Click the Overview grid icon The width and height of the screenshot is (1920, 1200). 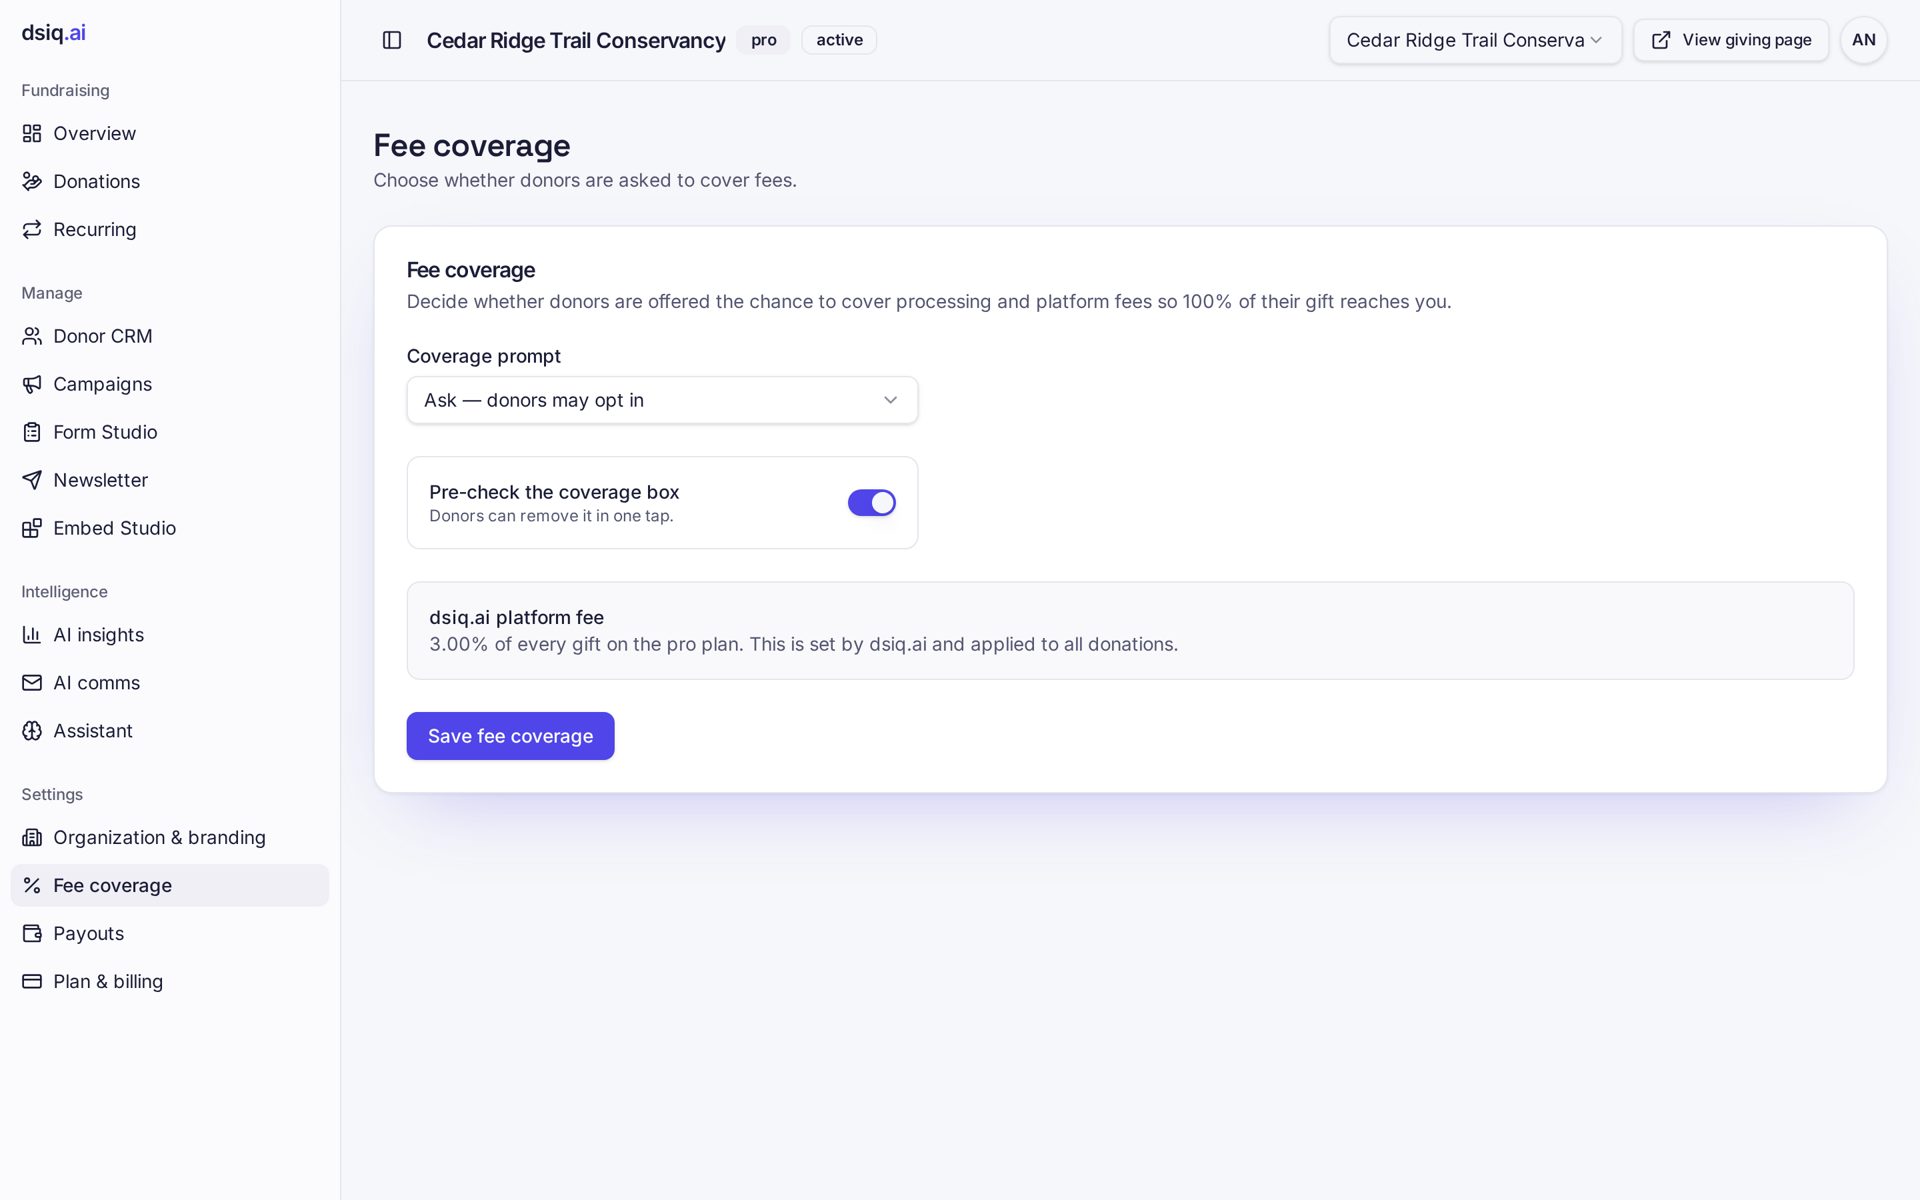pyautogui.click(x=32, y=133)
